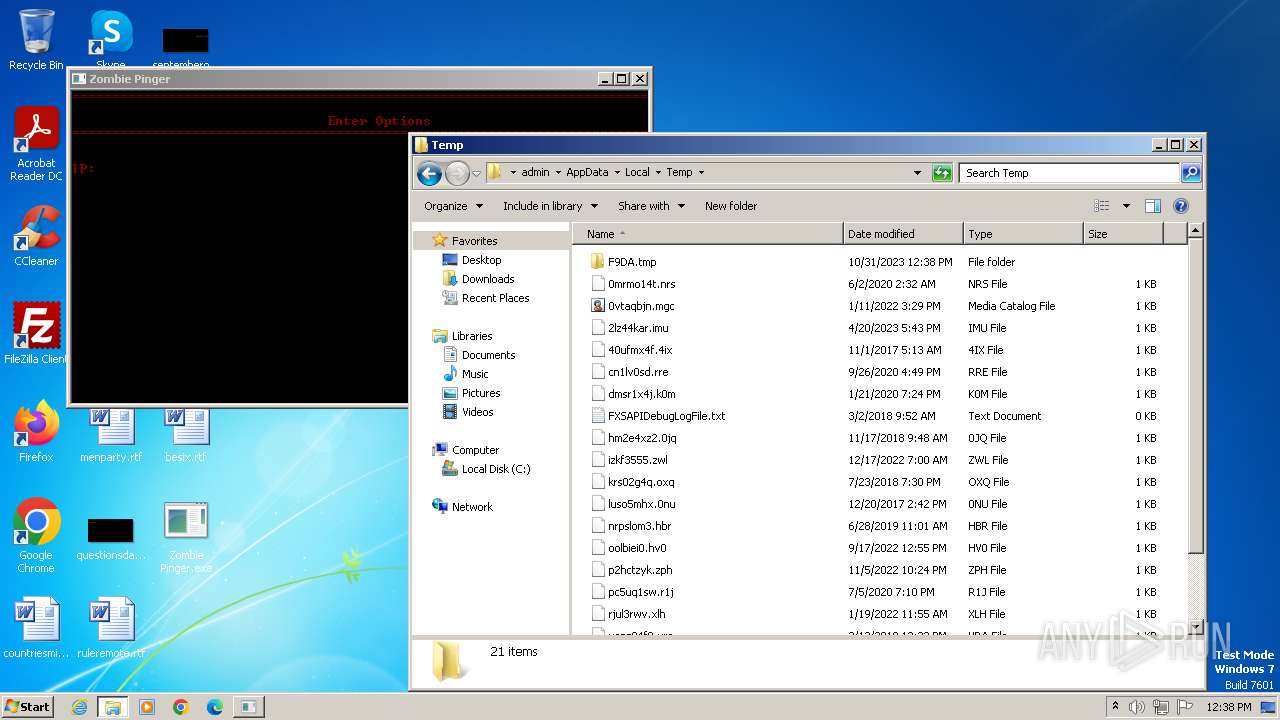Open Windows Media Player from taskbar
The width and height of the screenshot is (1280, 720).
click(147, 707)
